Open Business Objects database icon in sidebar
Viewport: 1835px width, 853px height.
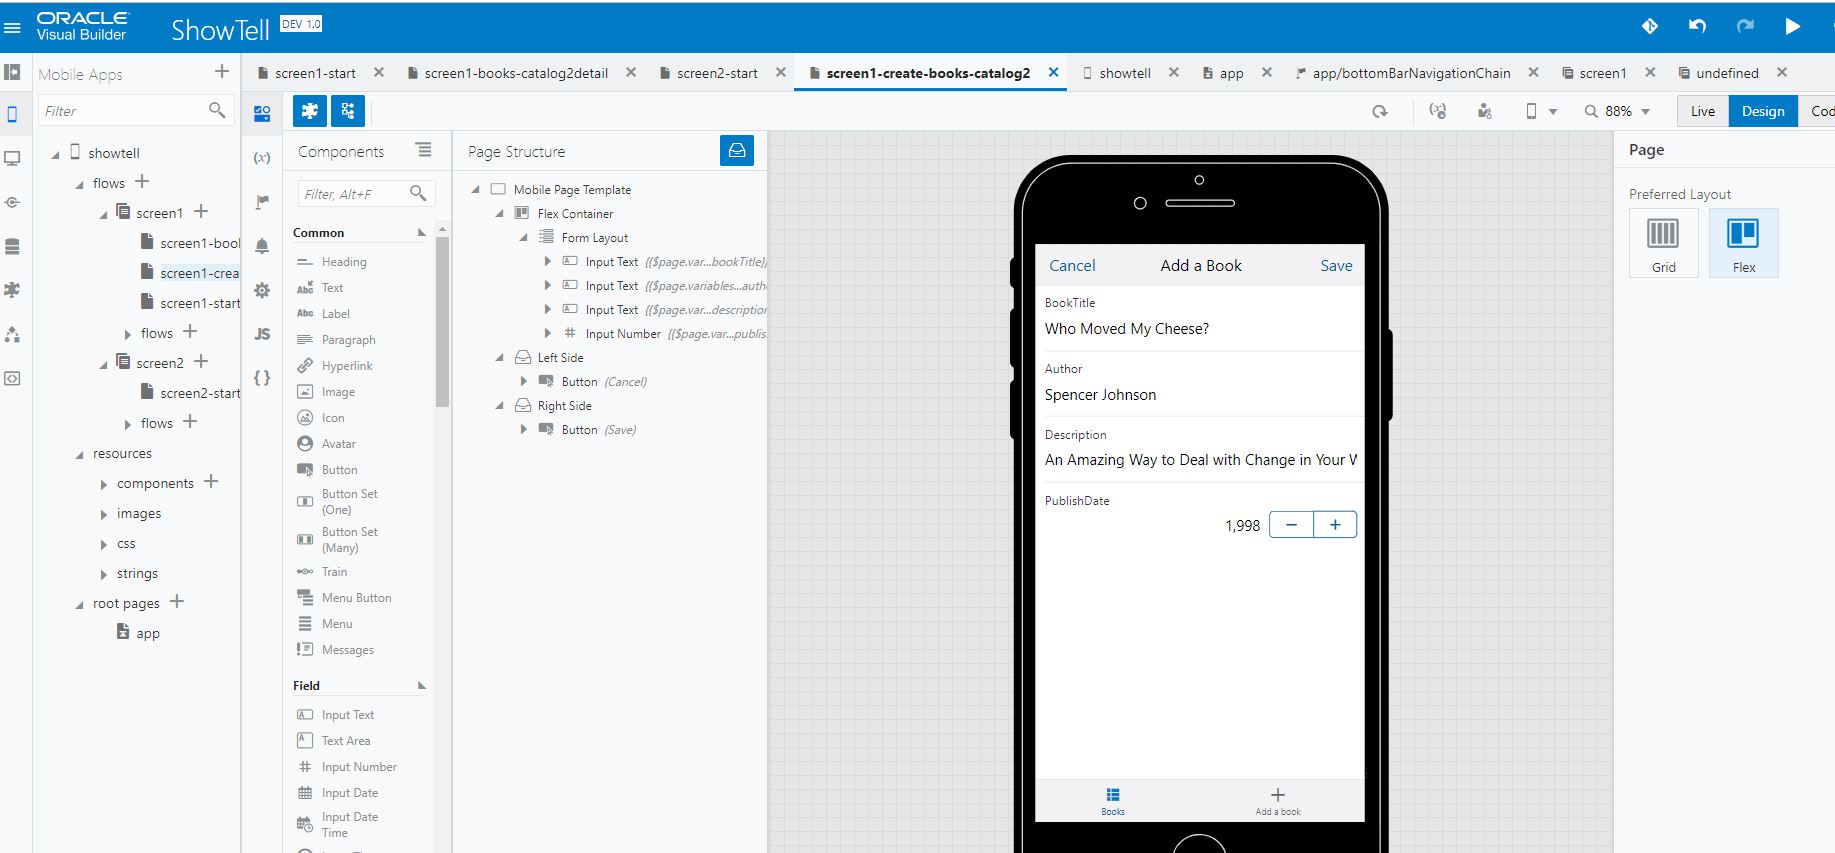pos(12,246)
